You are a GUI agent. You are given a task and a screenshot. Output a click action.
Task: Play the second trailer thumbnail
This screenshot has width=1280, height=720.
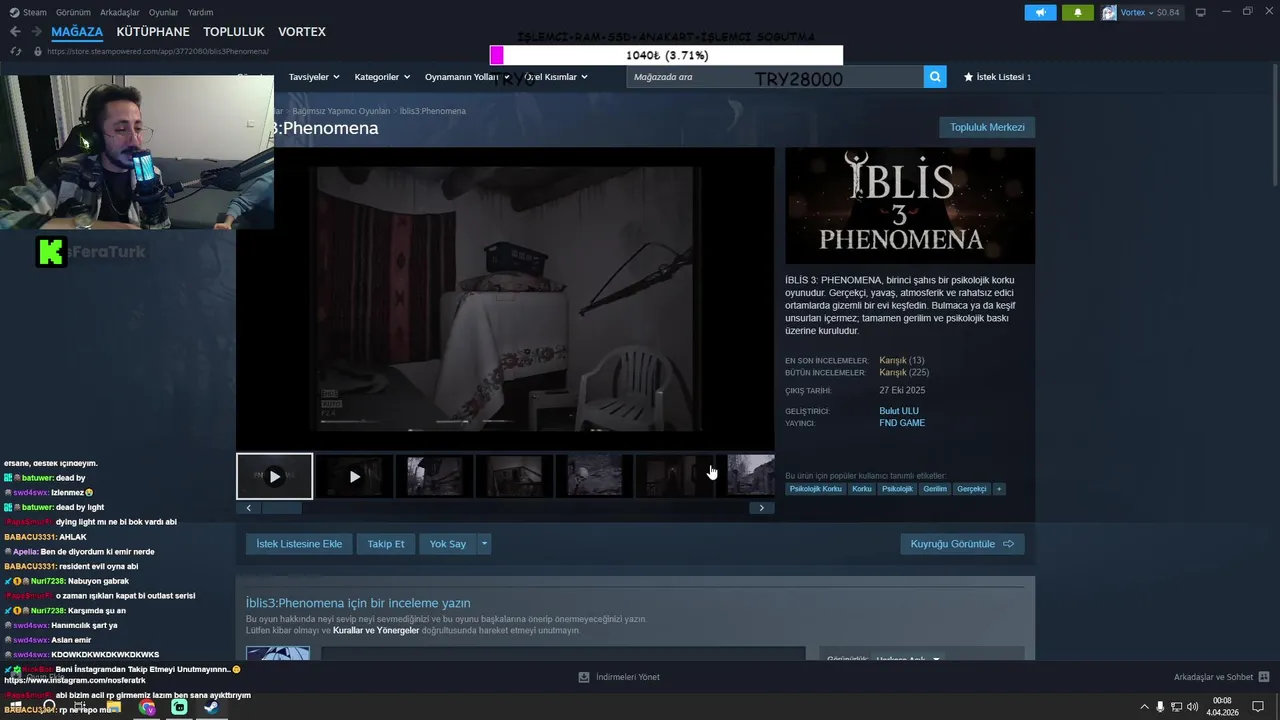pos(354,476)
